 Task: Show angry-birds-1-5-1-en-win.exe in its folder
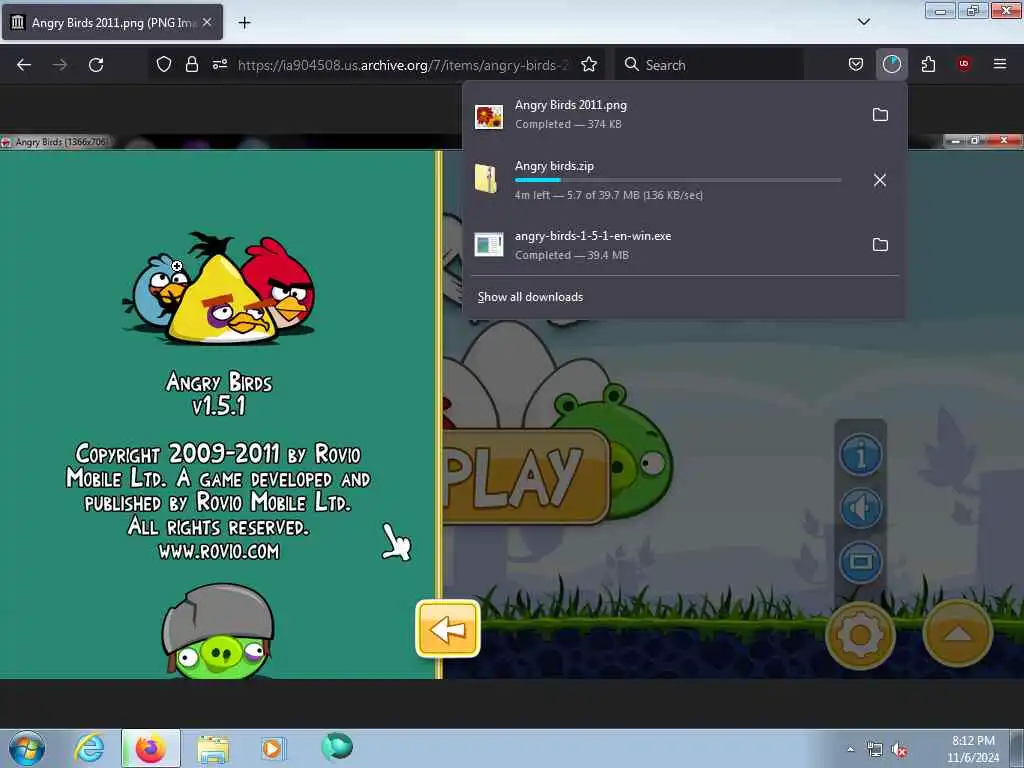(x=880, y=245)
